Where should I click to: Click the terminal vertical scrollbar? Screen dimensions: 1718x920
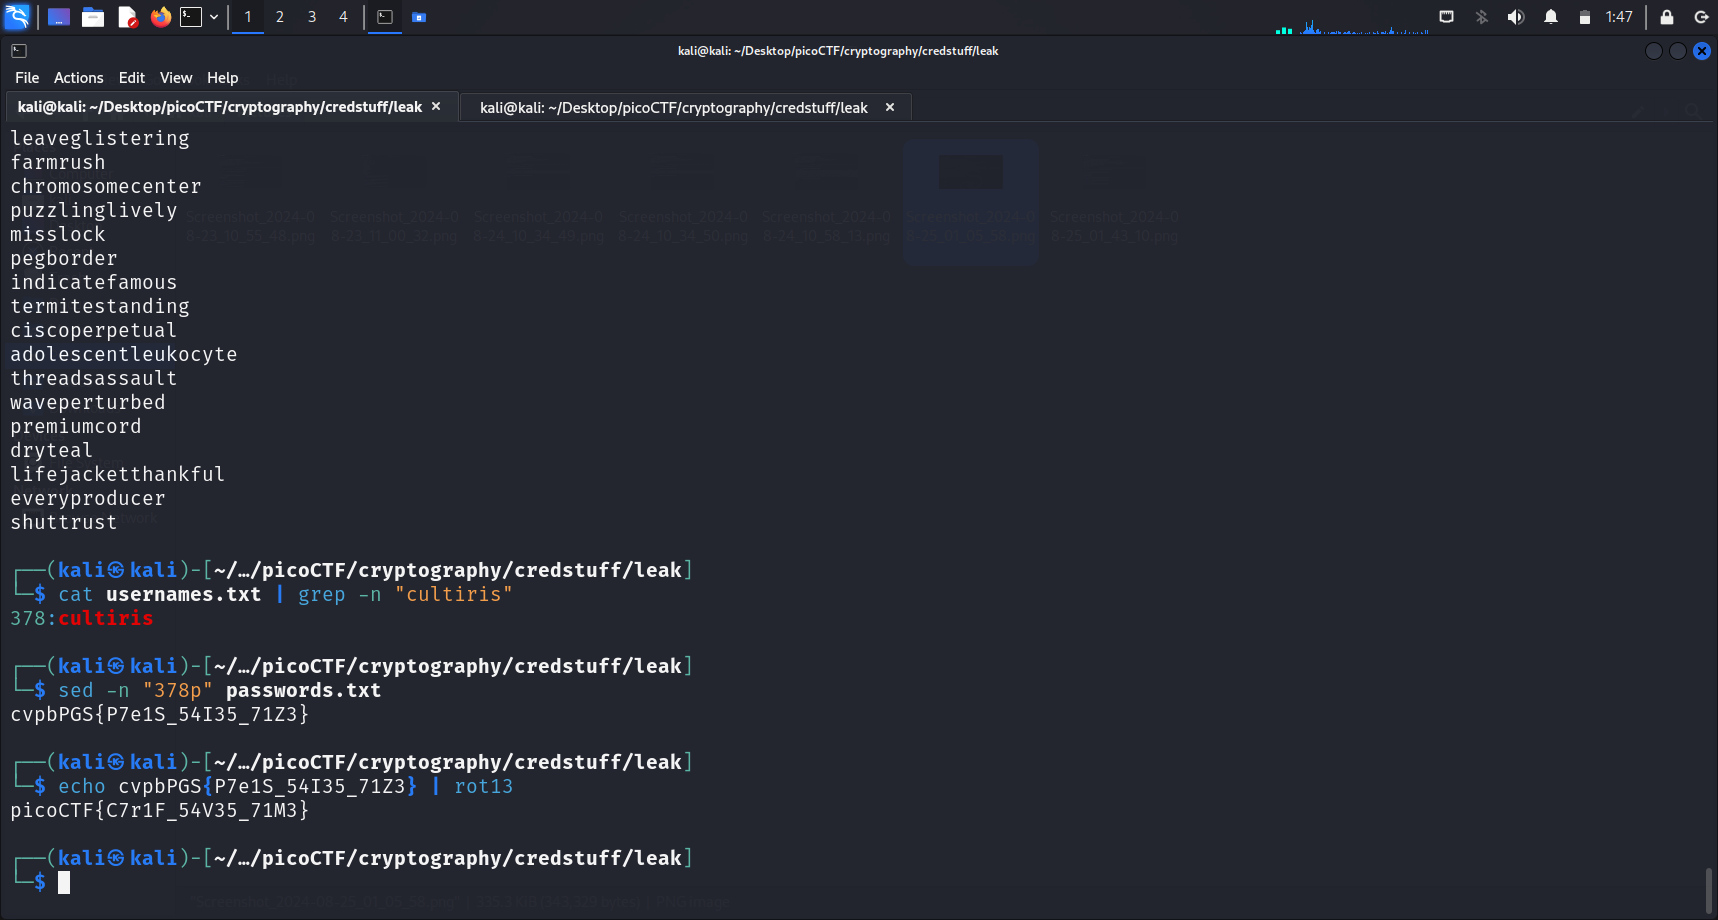(1709, 888)
